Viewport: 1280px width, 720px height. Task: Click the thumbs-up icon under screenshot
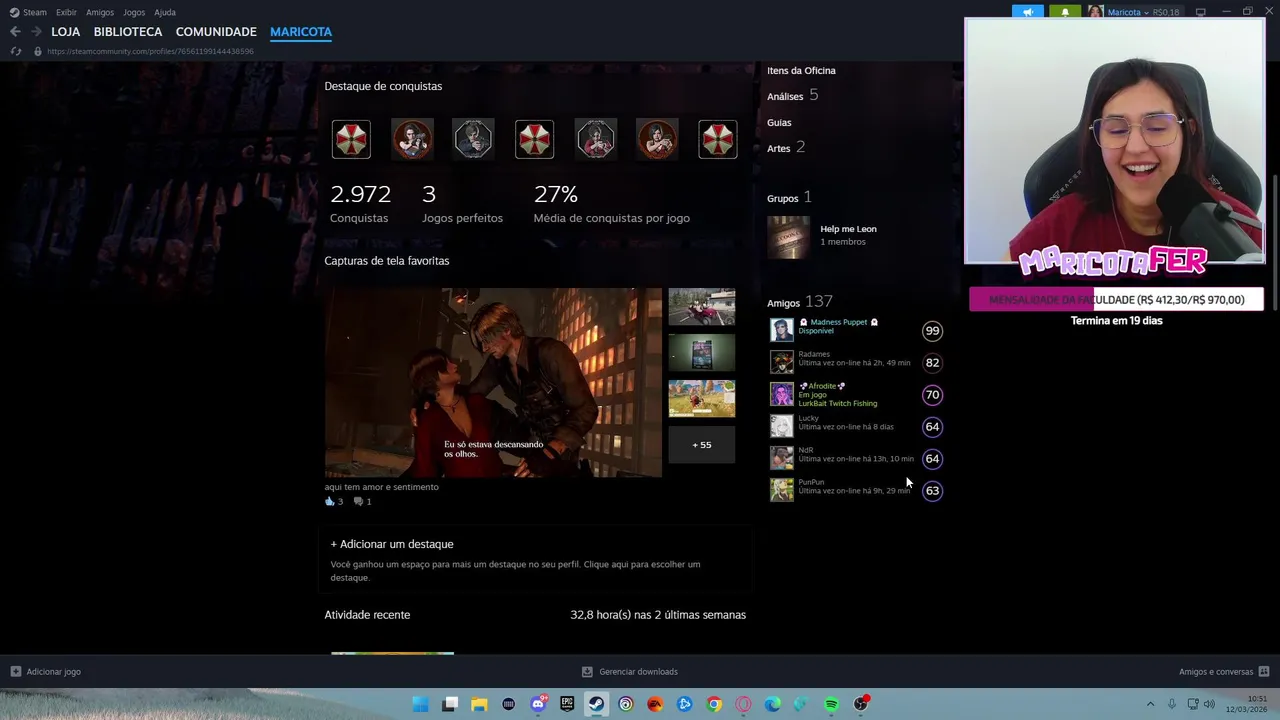pyautogui.click(x=330, y=501)
